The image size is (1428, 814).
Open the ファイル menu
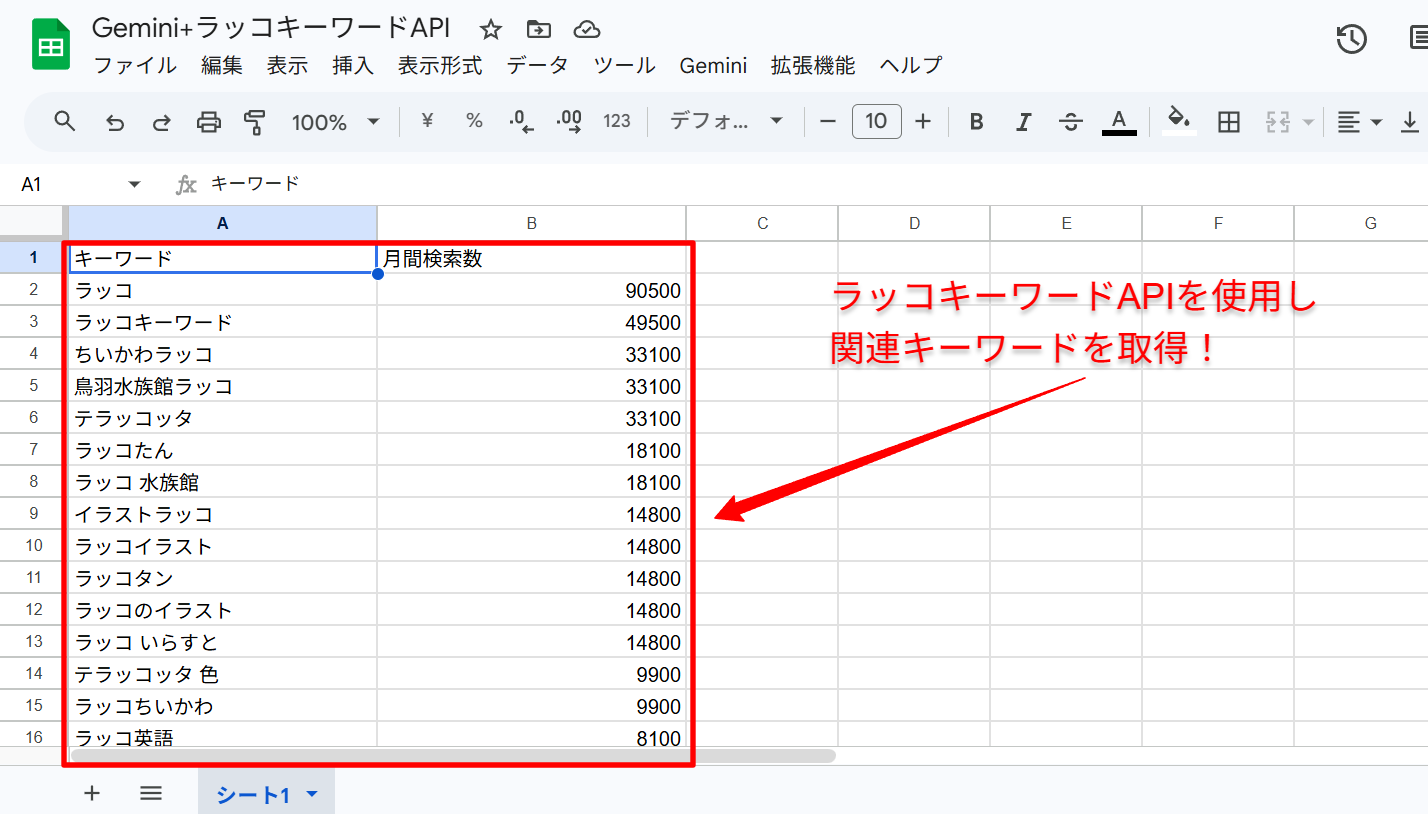[x=135, y=66]
